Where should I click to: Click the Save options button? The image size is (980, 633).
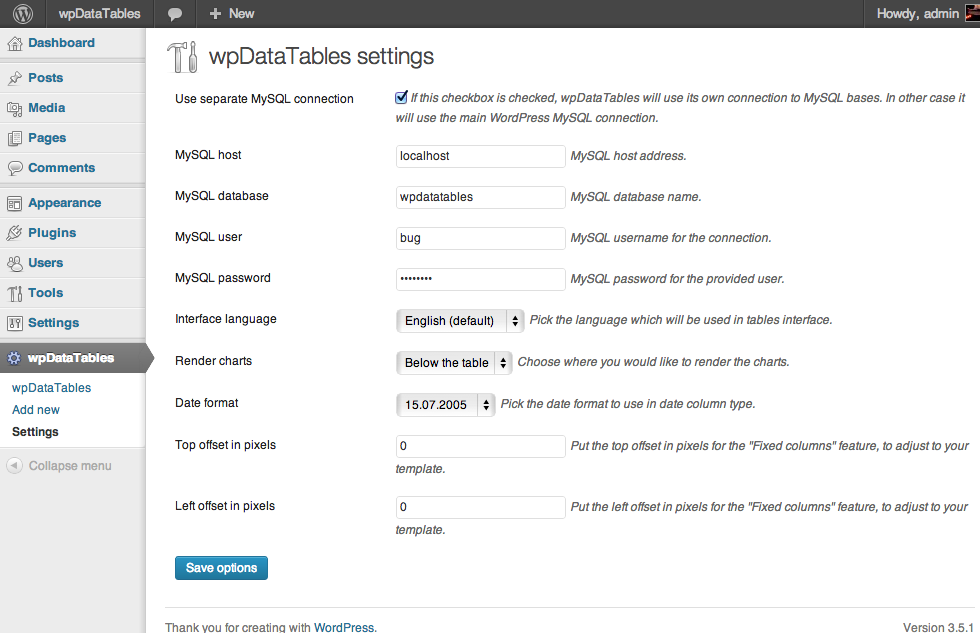[x=221, y=568]
